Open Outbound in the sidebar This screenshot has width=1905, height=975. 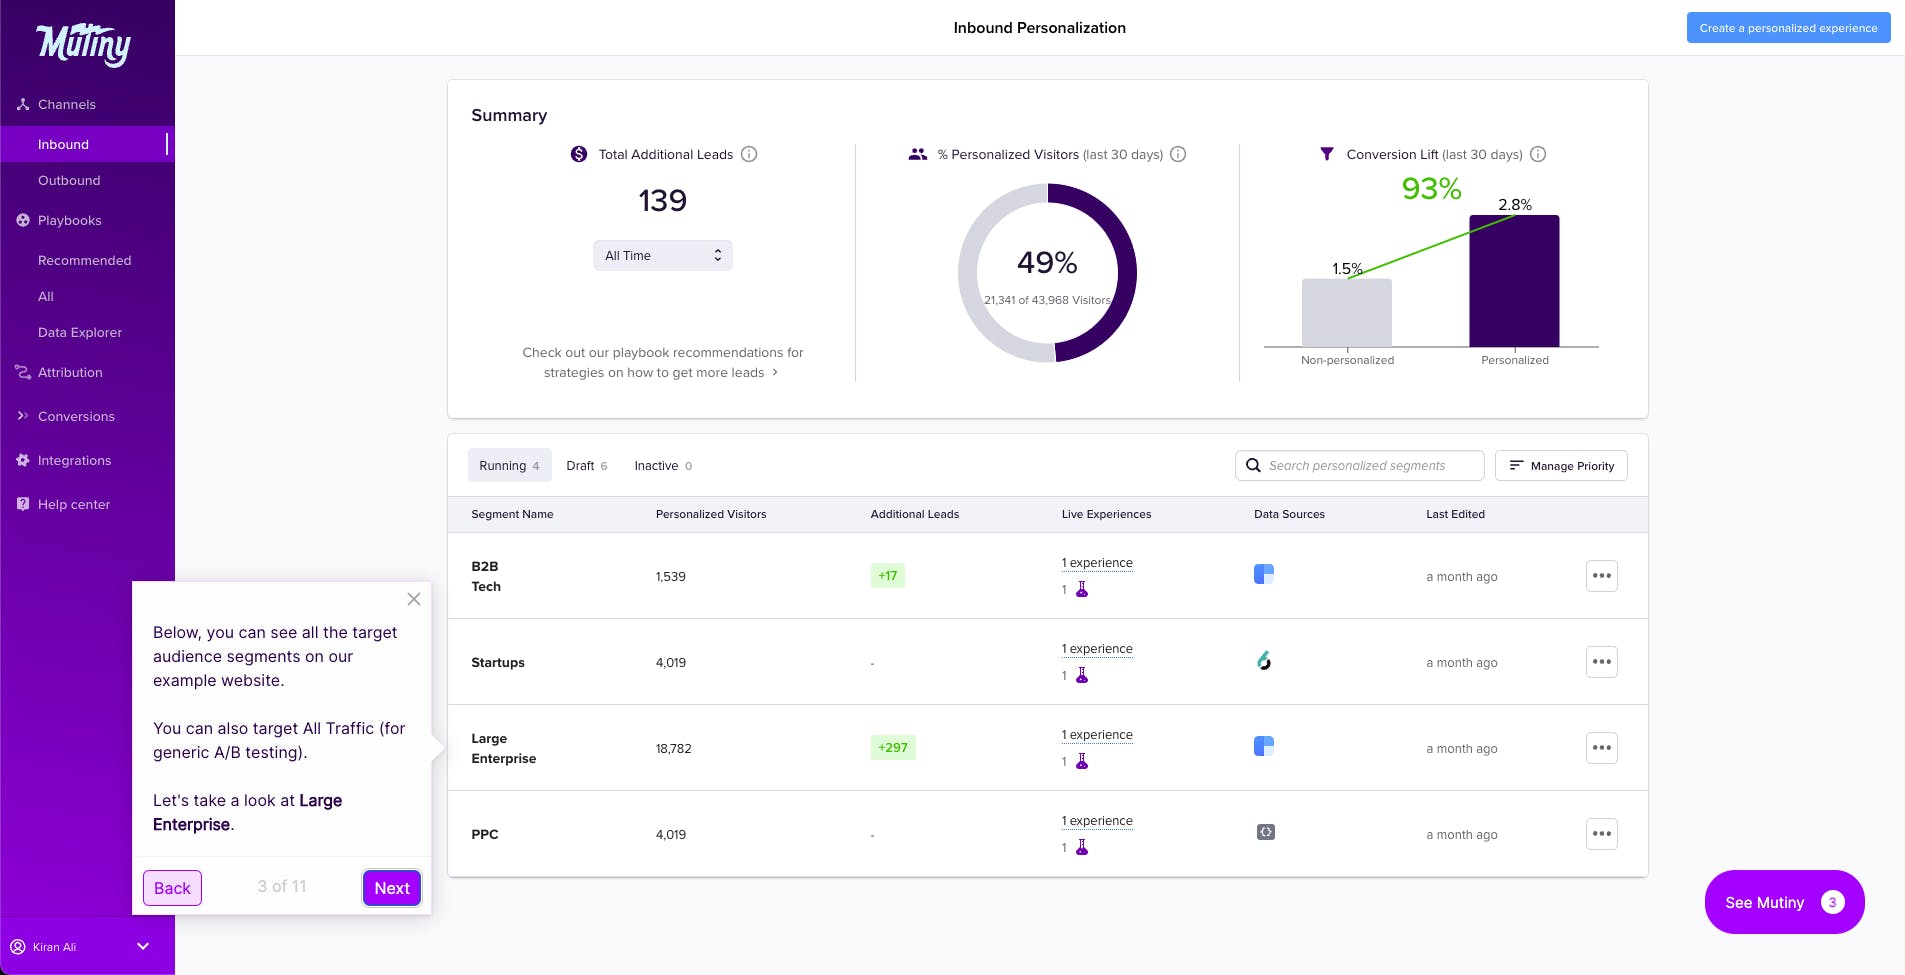[69, 180]
